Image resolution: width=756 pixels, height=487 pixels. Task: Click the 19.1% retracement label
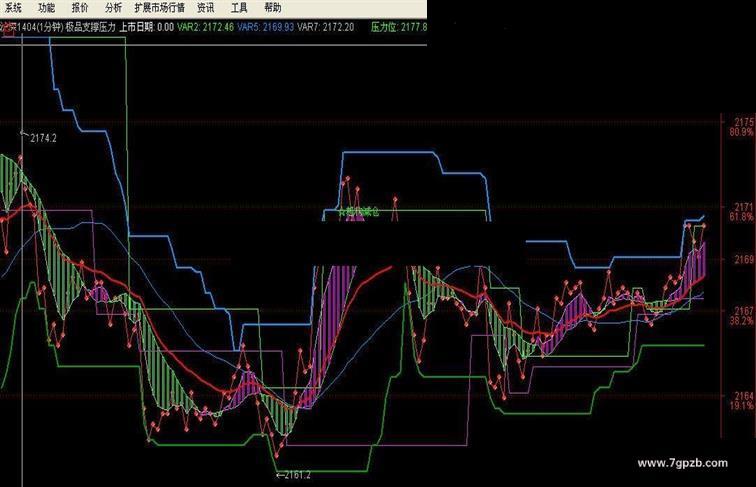[742, 406]
